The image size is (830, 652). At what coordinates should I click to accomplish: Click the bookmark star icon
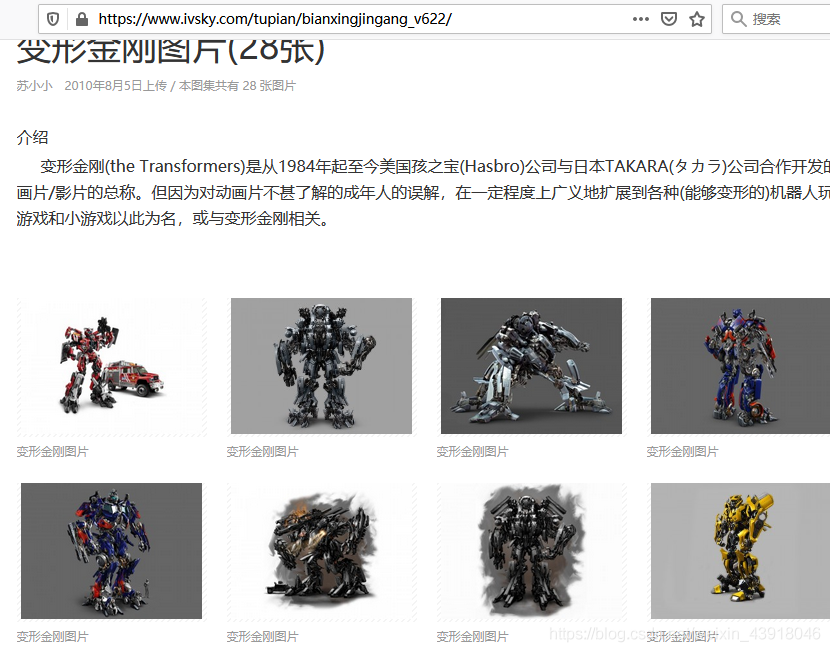click(696, 18)
